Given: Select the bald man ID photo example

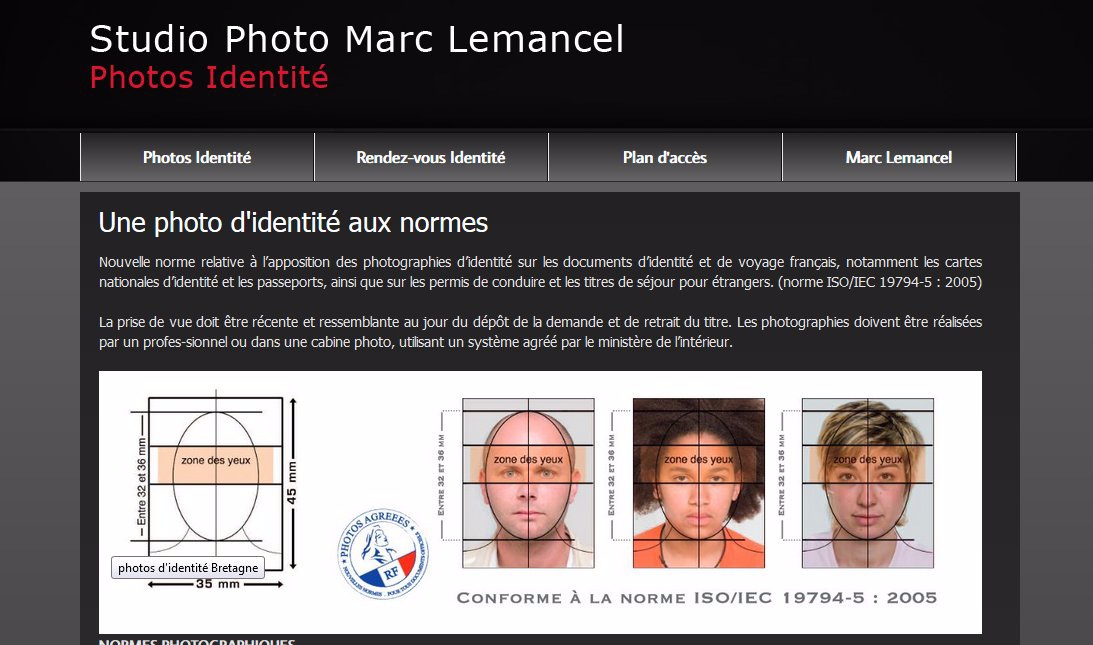Looking at the screenshot, I should coord(528,483).
